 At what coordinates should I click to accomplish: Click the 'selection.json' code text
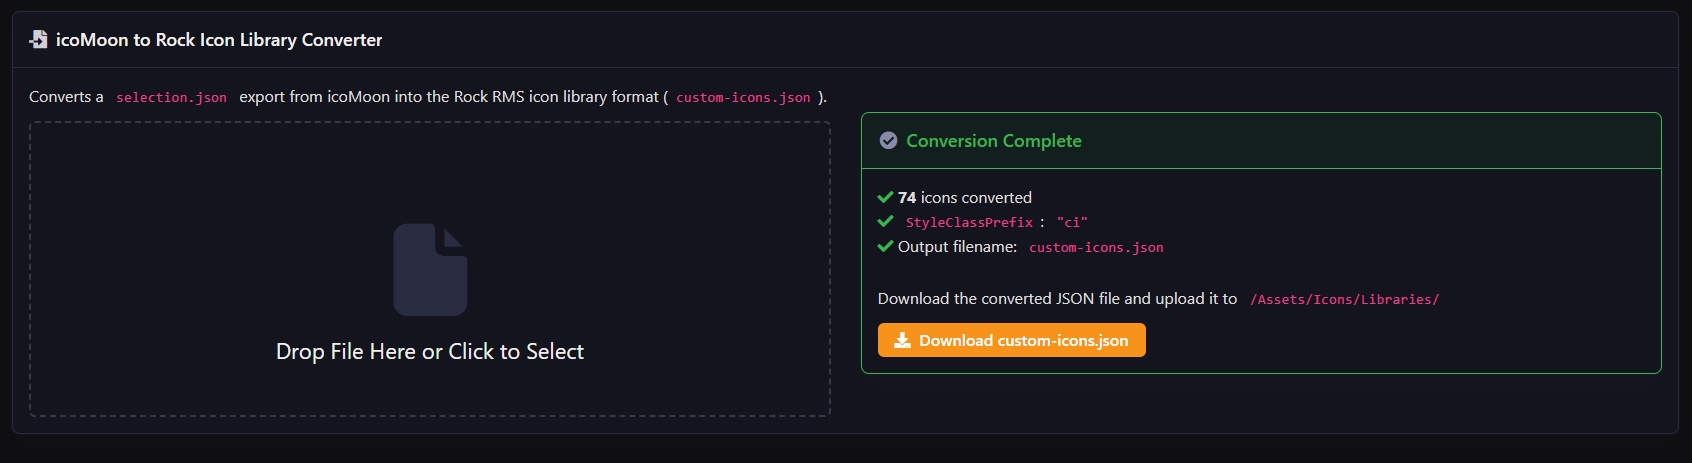171,97
